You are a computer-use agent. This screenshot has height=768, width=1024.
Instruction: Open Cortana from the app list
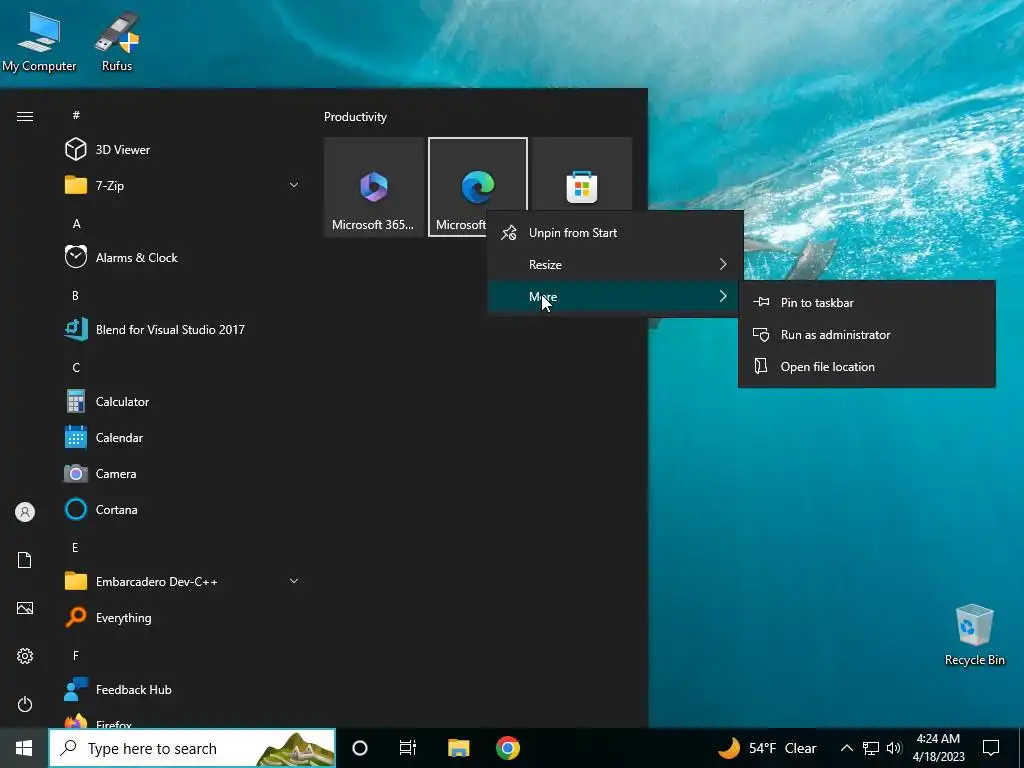(x=183, y=509)
